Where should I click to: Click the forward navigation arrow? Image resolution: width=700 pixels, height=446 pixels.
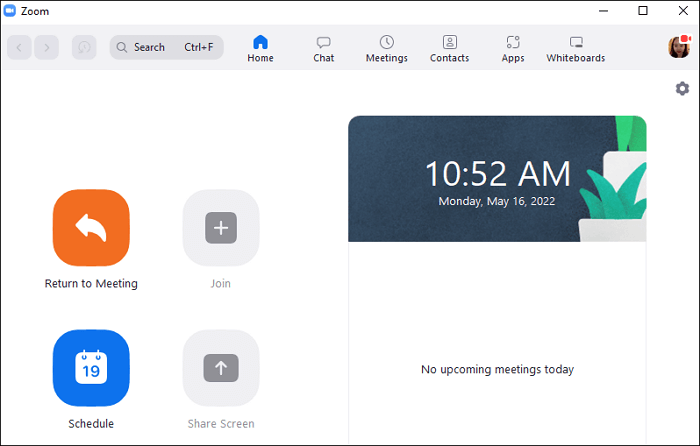coord(47,47)
